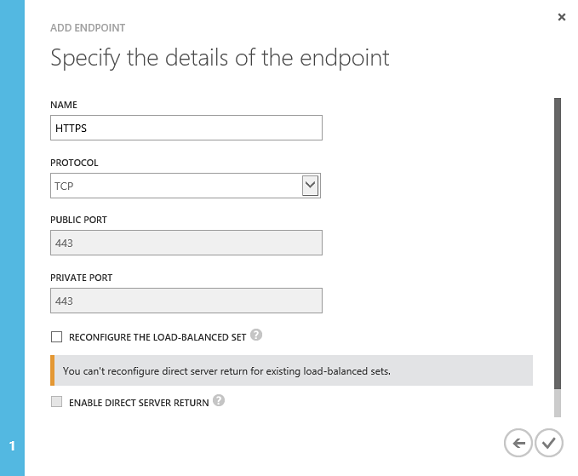Toggle Enable Direct Server Return checkbox

(x=56, y=402)
